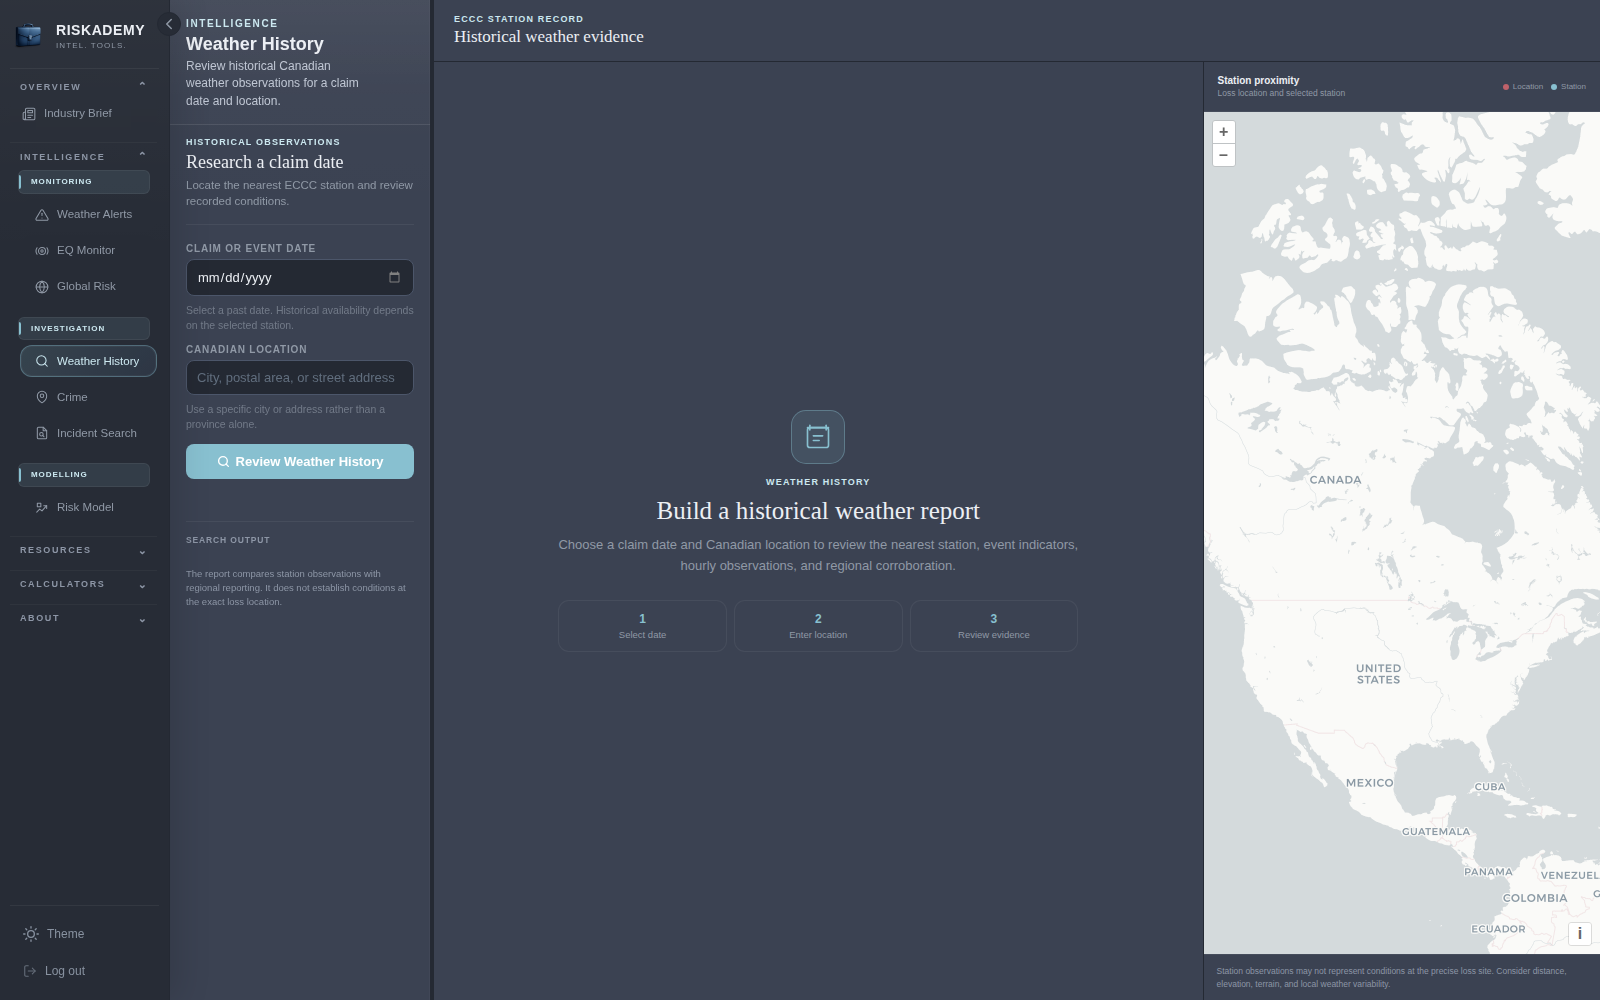The height and width of the screenshot is (1000, 1600).
Task: Click the Canada label on the map
Action: (x=1335, y=480)
